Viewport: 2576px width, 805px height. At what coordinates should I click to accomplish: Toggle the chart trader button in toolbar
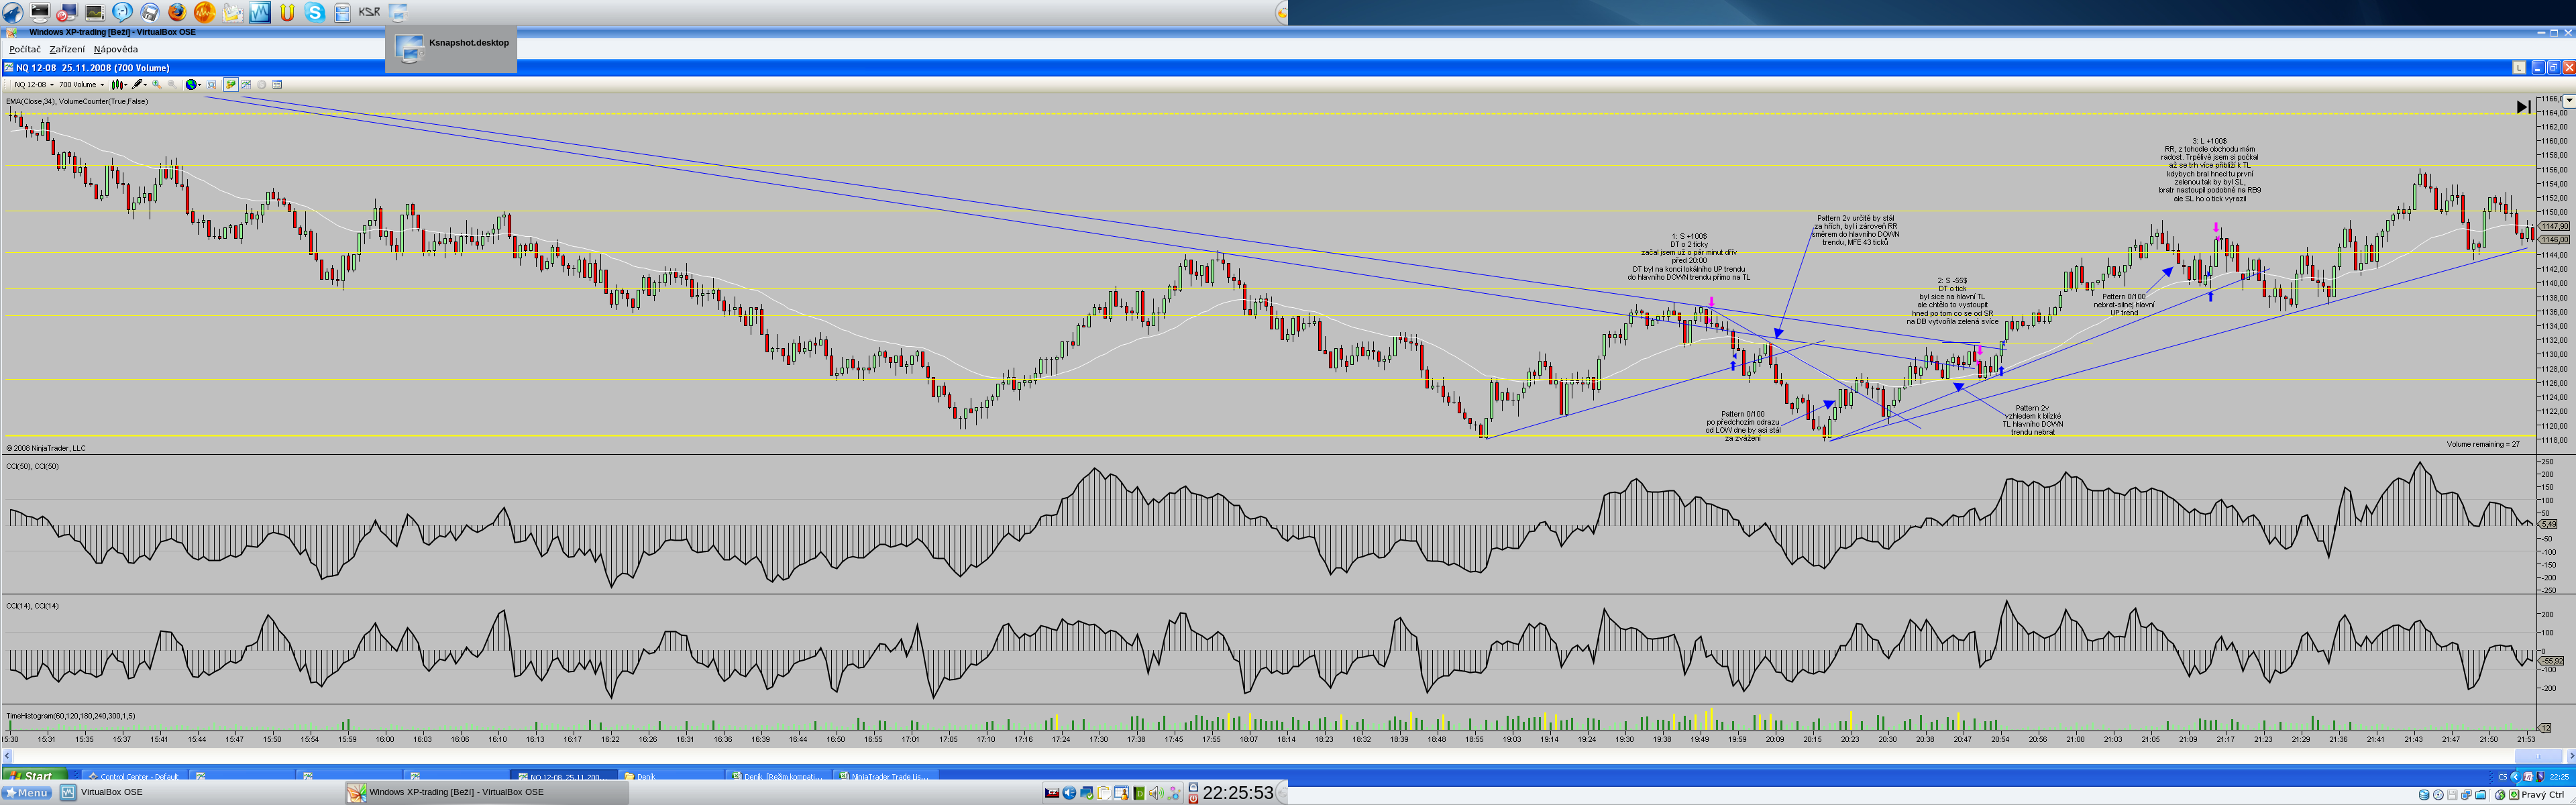pos(231,84)
